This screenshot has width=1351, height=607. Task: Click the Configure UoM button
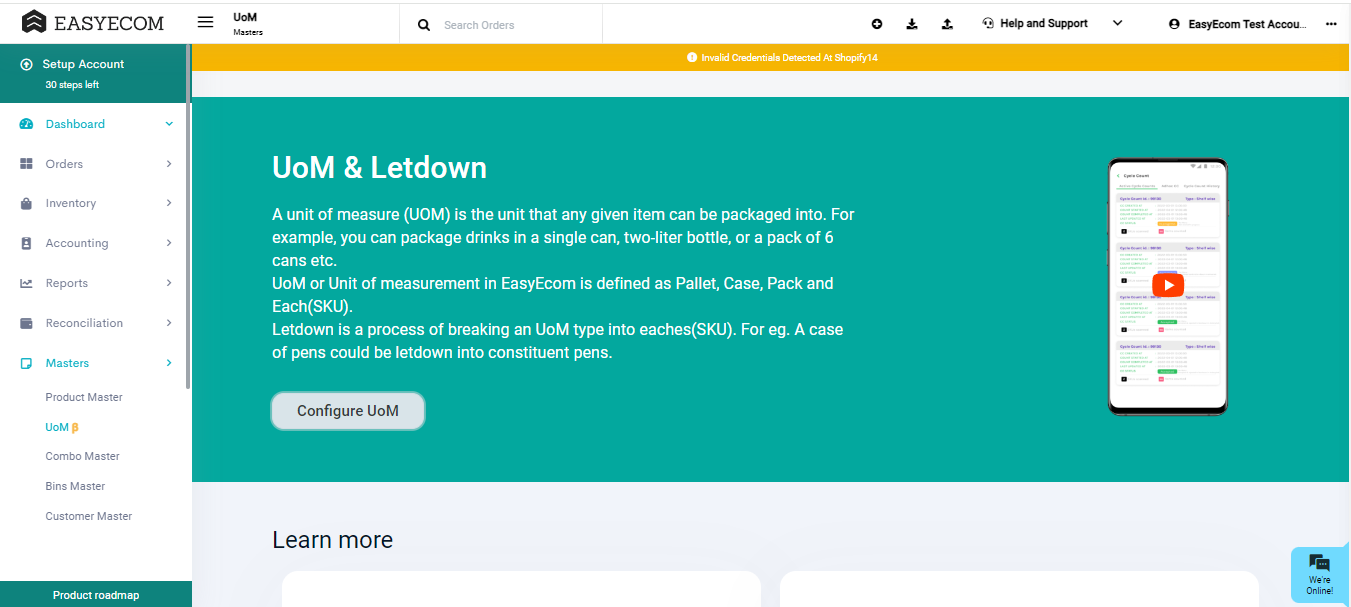[x=348, y=411]
